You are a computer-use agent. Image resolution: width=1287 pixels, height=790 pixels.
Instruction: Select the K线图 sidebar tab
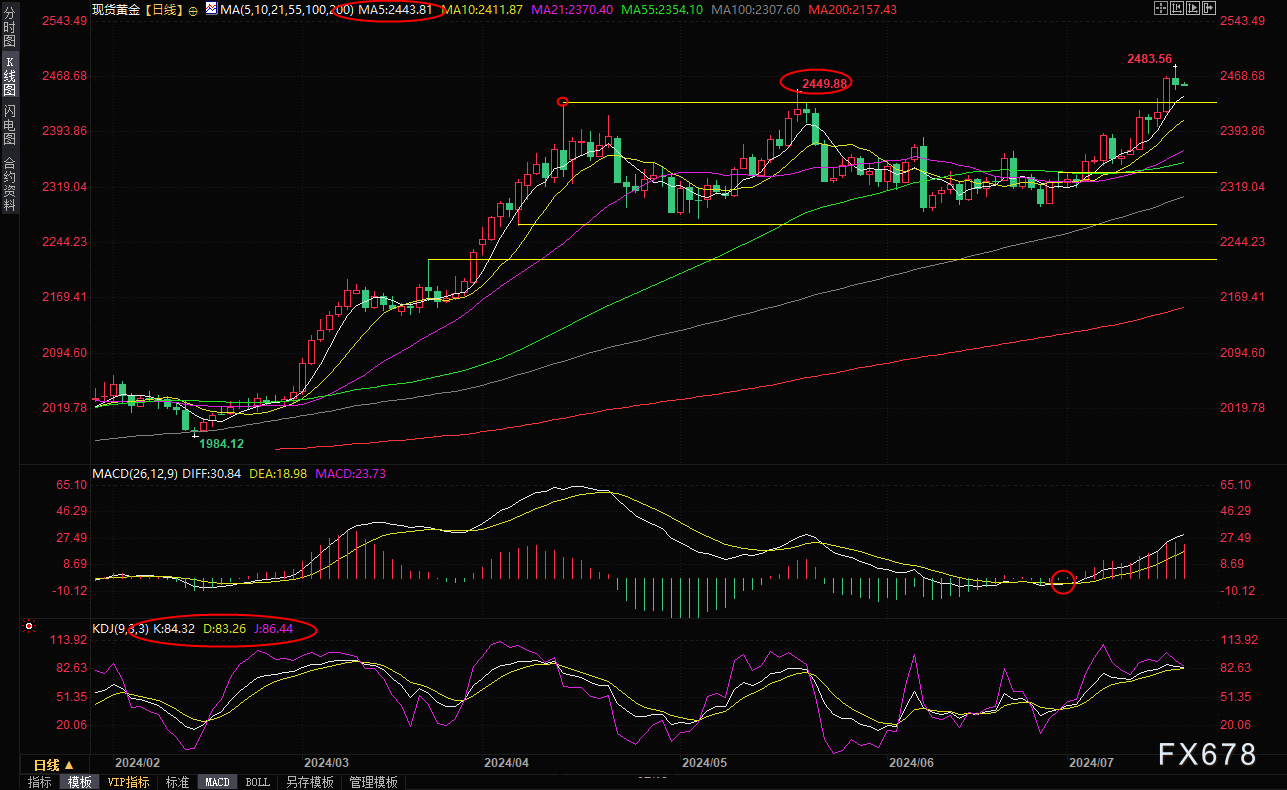click(x=9, y=75)
